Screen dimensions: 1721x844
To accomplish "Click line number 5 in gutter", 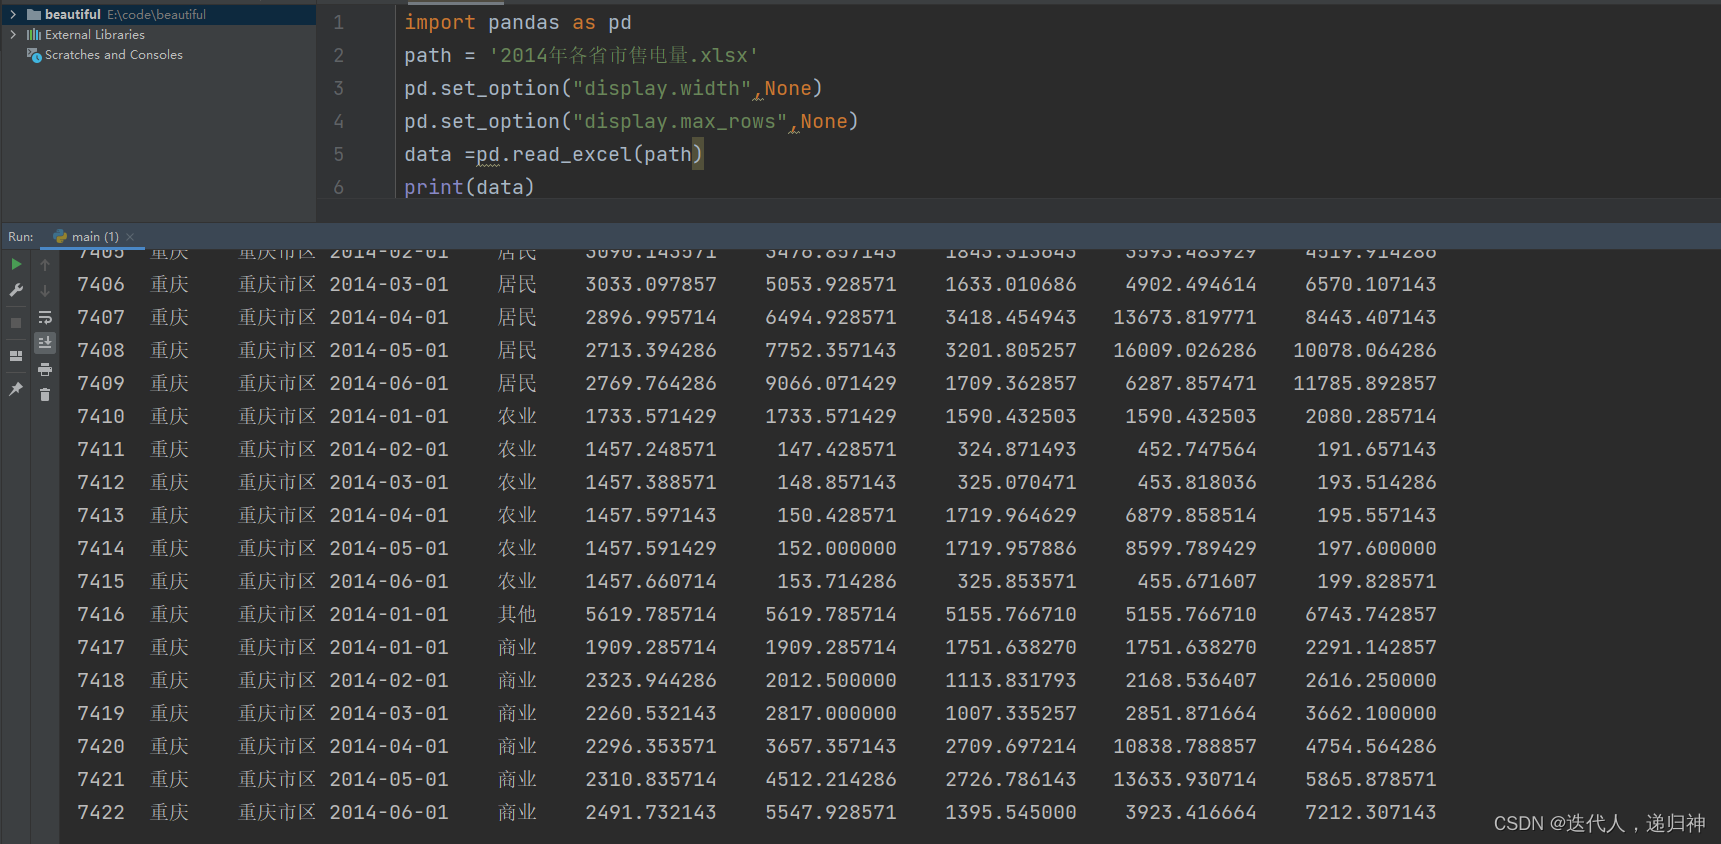I will pyautogui.click(x=338, y=154).
